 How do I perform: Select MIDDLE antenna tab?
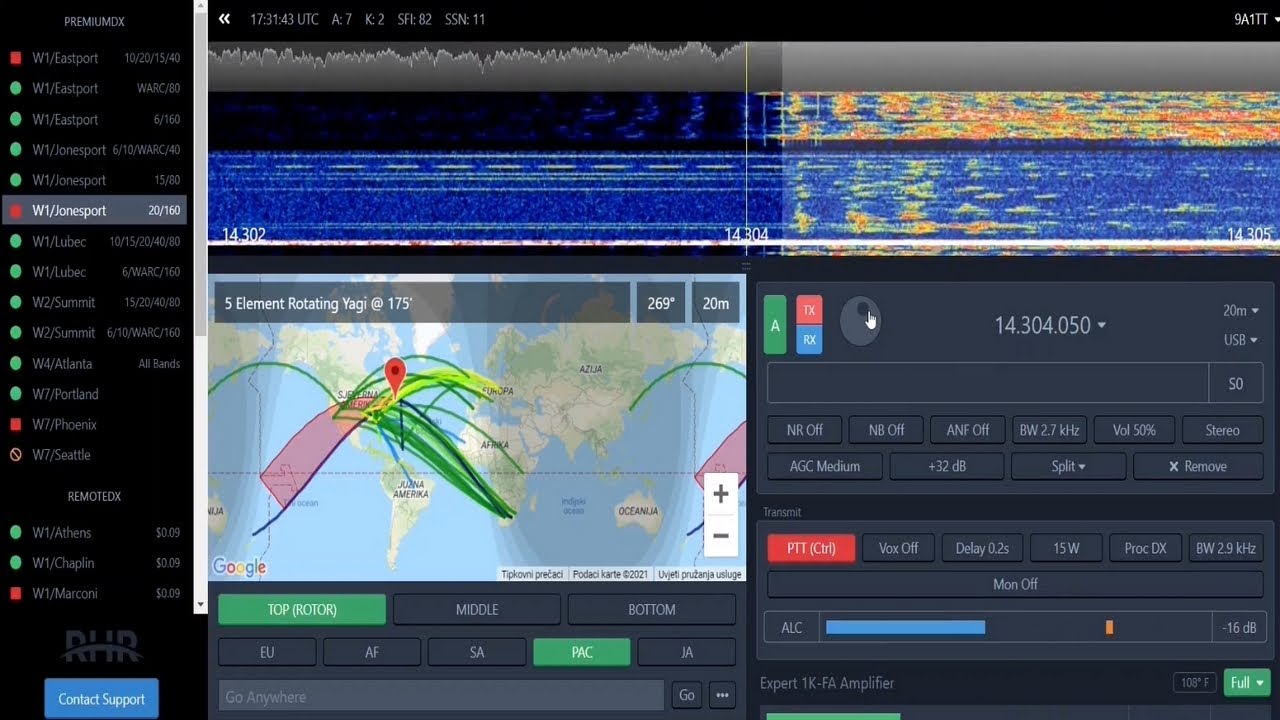click(x=476, y=610)
